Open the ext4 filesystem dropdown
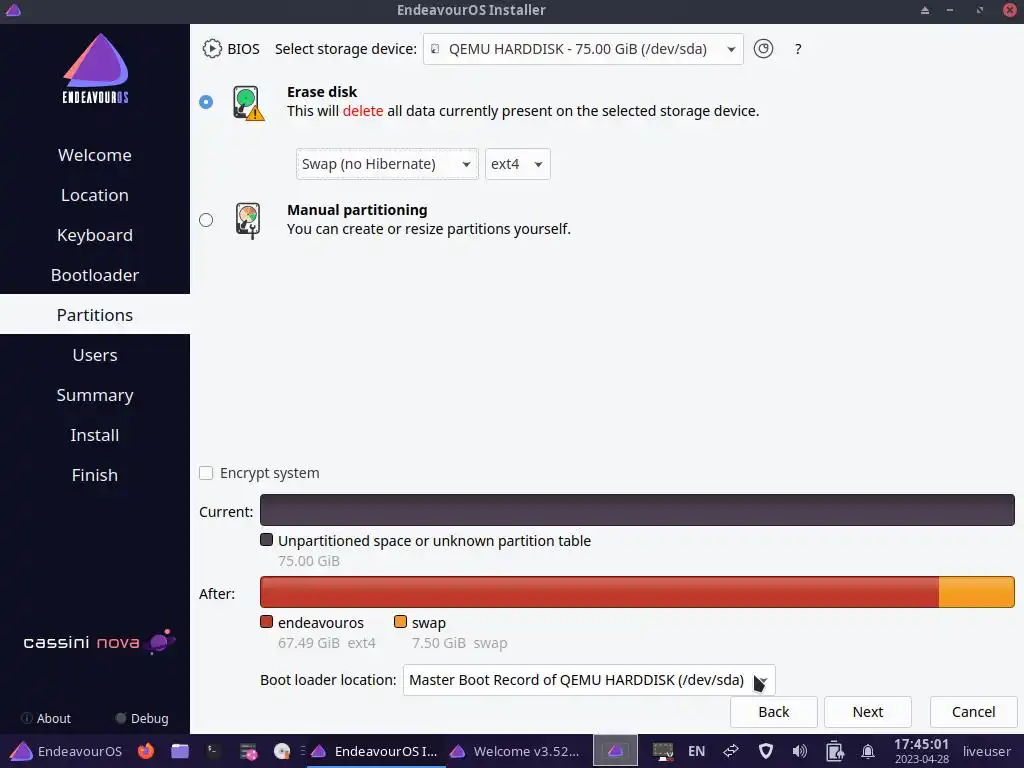The width and height of the screenshot is (1024, 768). (x=518, y=164)
